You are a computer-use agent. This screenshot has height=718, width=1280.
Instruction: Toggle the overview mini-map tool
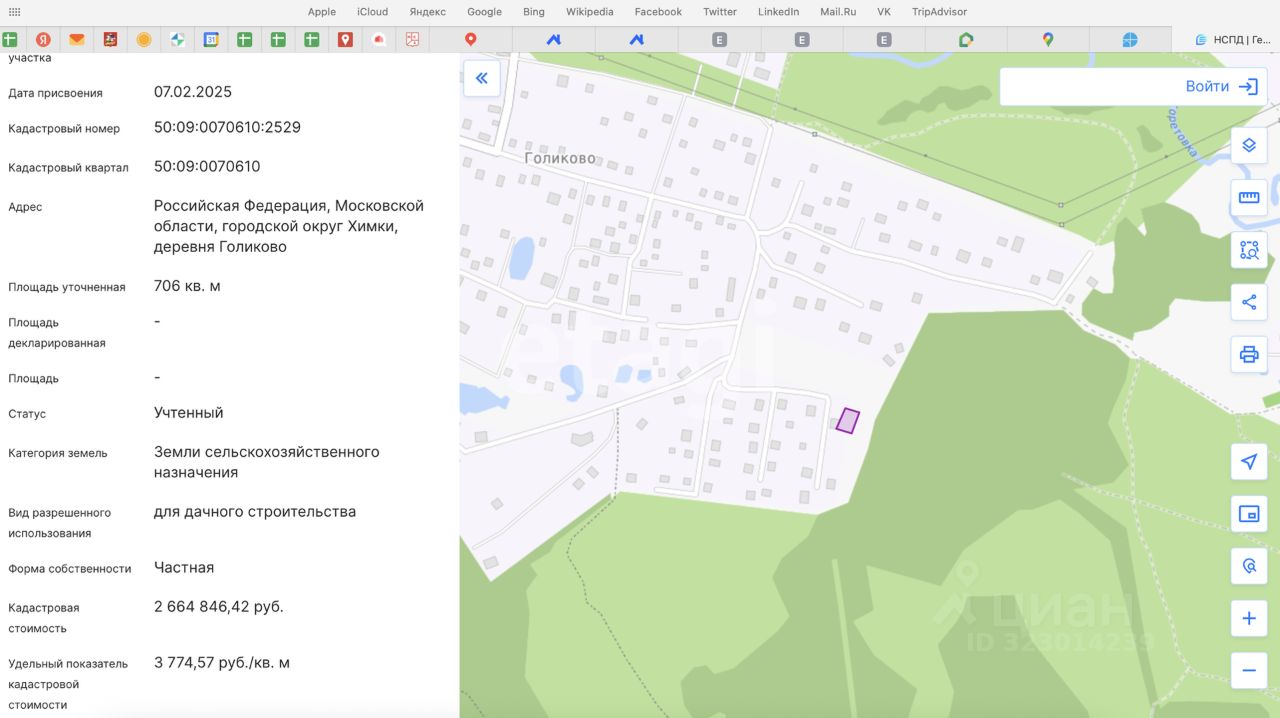1248,514
